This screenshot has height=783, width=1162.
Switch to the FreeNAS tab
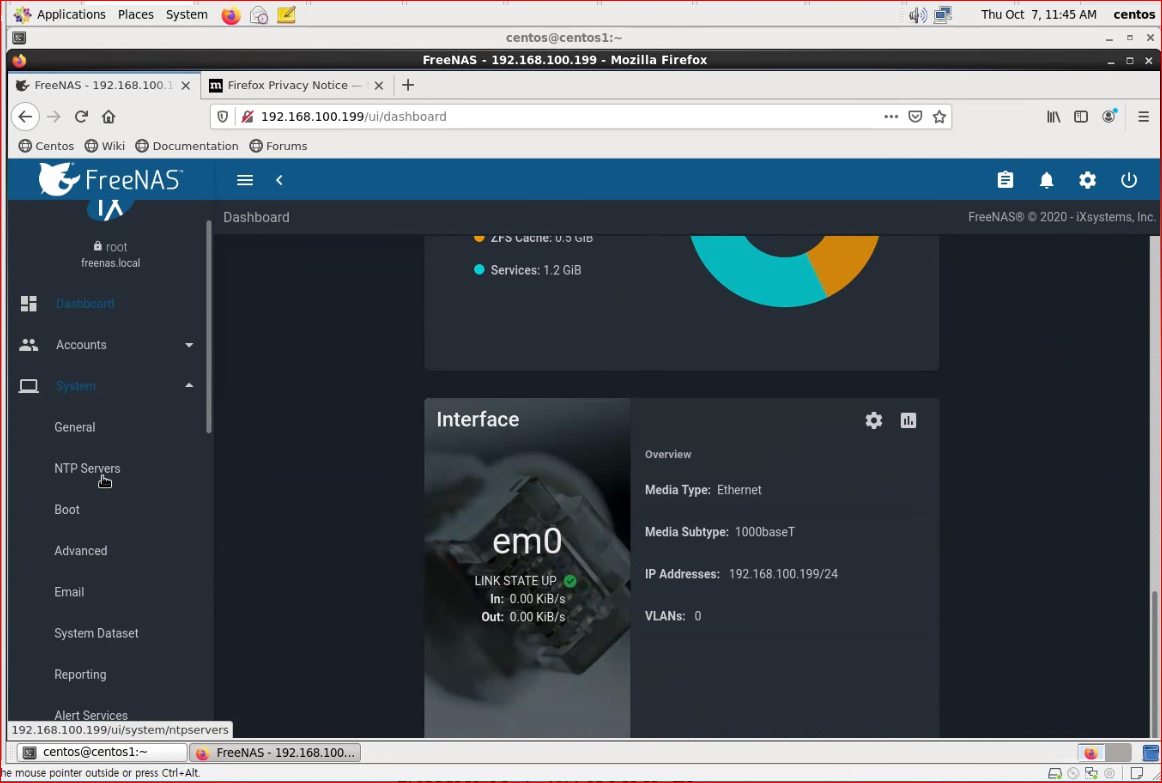coord(104,85)
